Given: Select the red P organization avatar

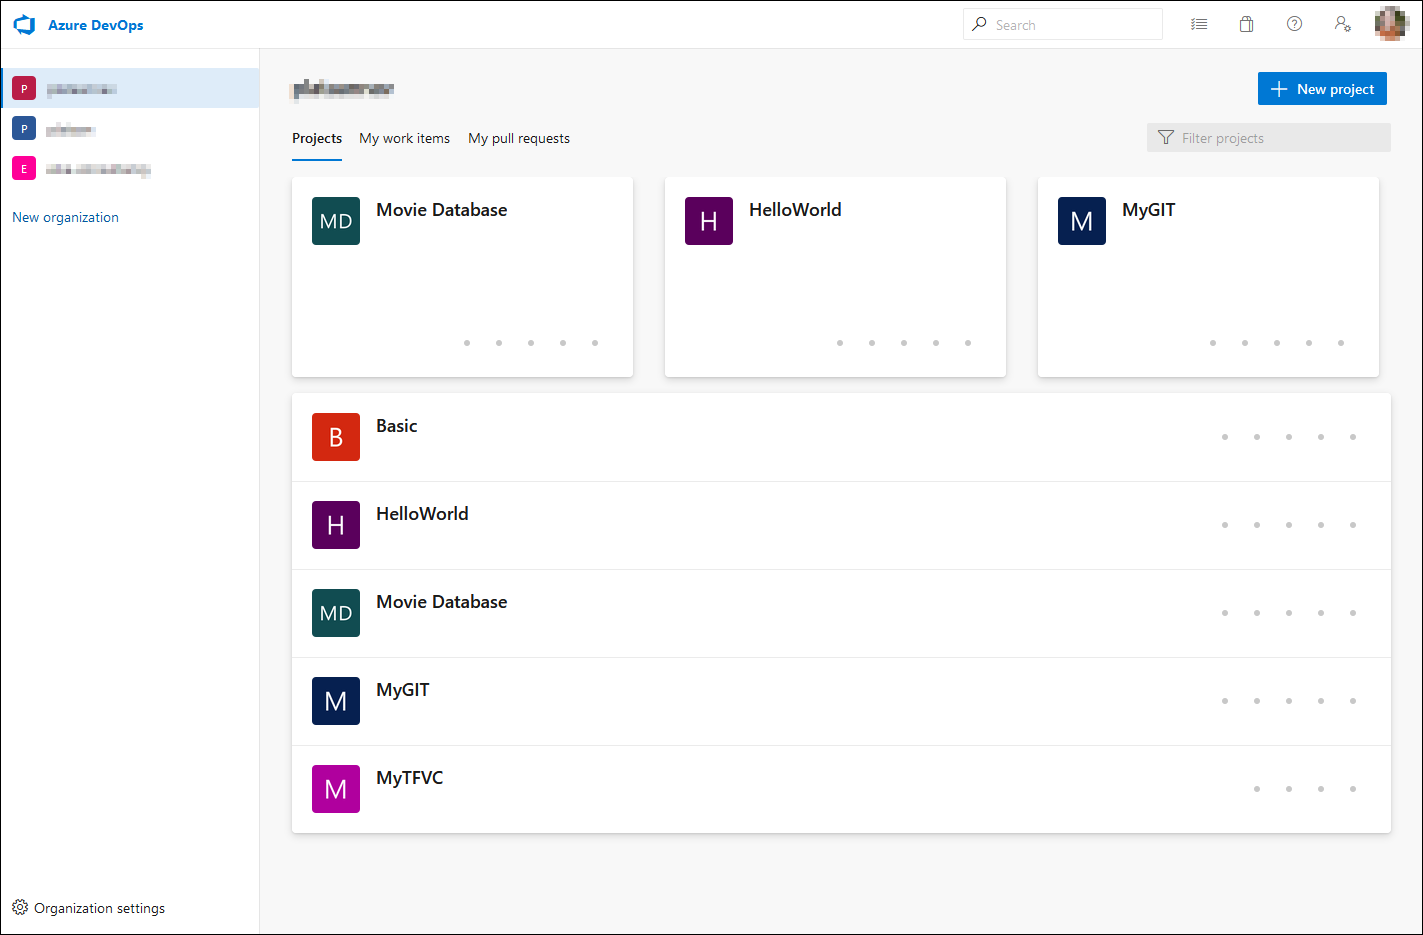Looking at the screenshot, I should pyautogui.click(x=24, y=88).
